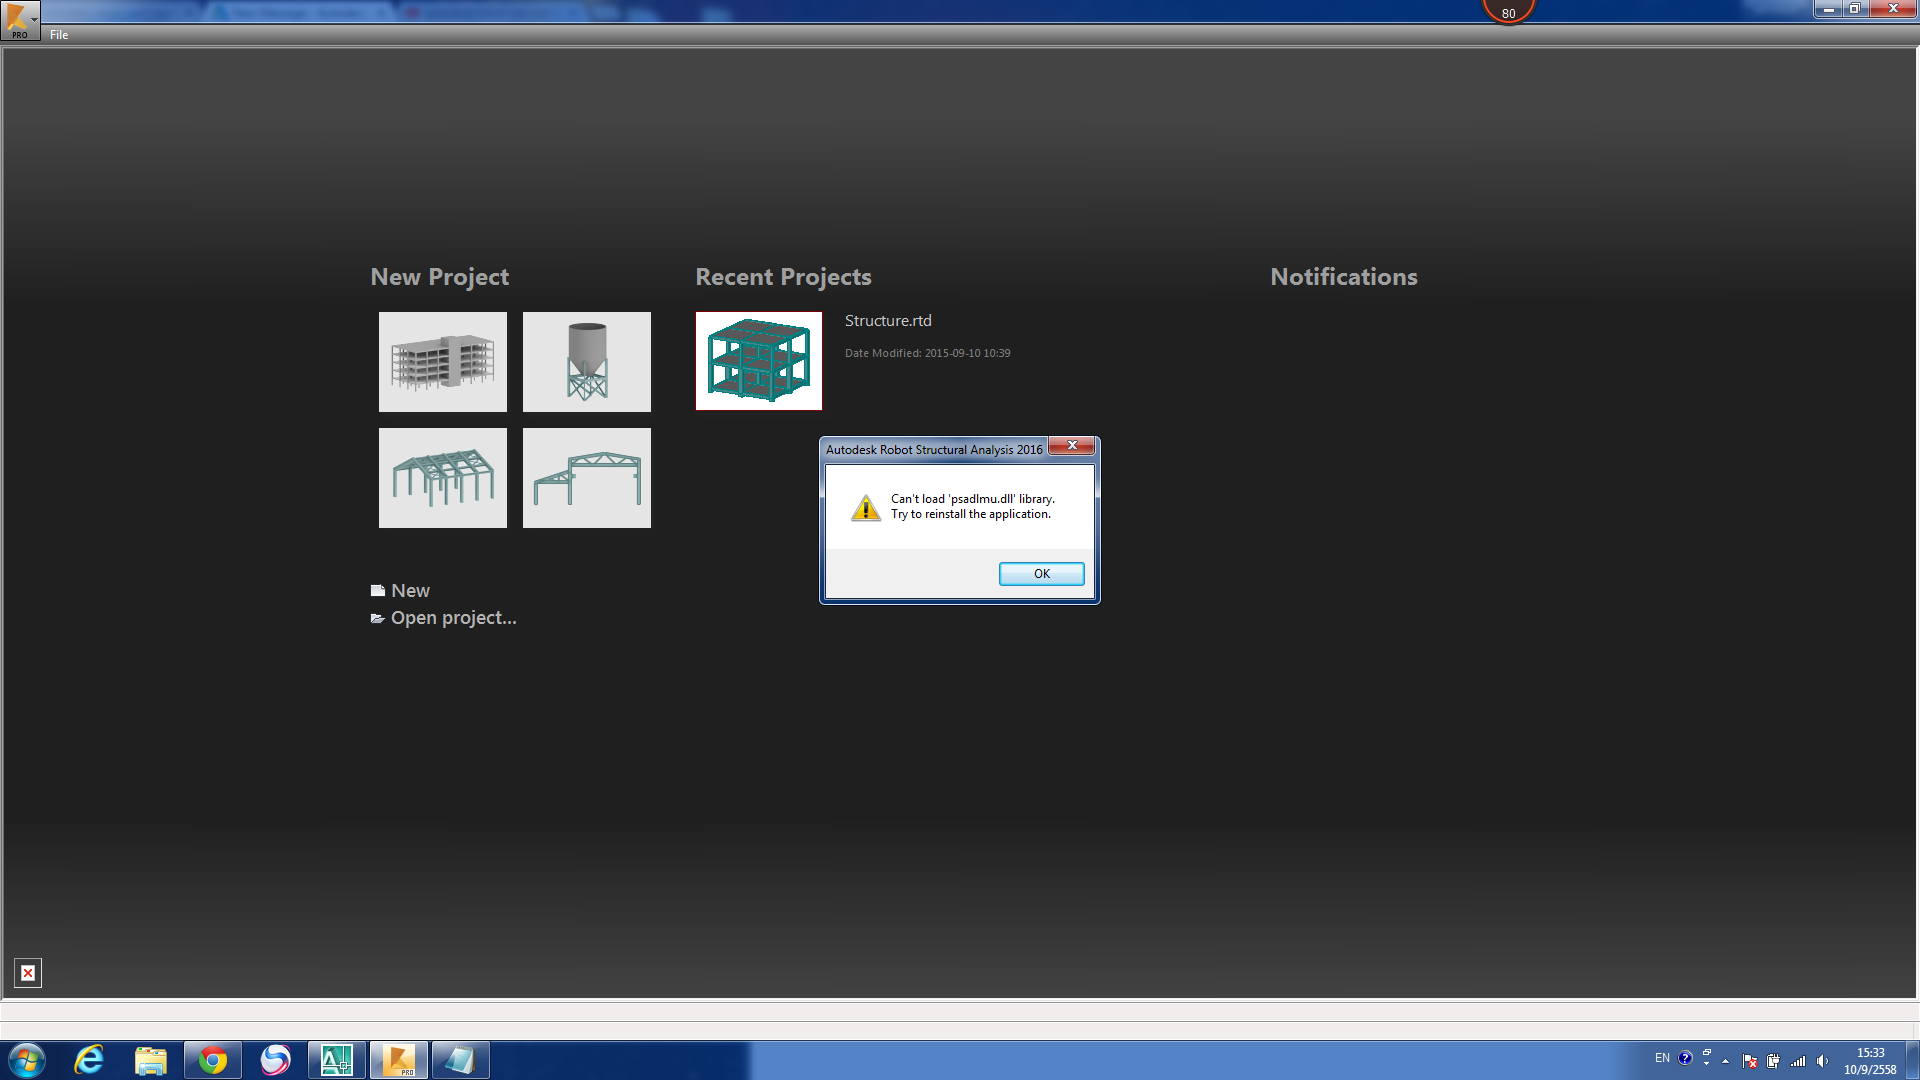Image resolution: width=1920 pixels, height=1080 pixels.
Task: Open the last blue-sheet taskbar application
Action: tap(460, 1060)
